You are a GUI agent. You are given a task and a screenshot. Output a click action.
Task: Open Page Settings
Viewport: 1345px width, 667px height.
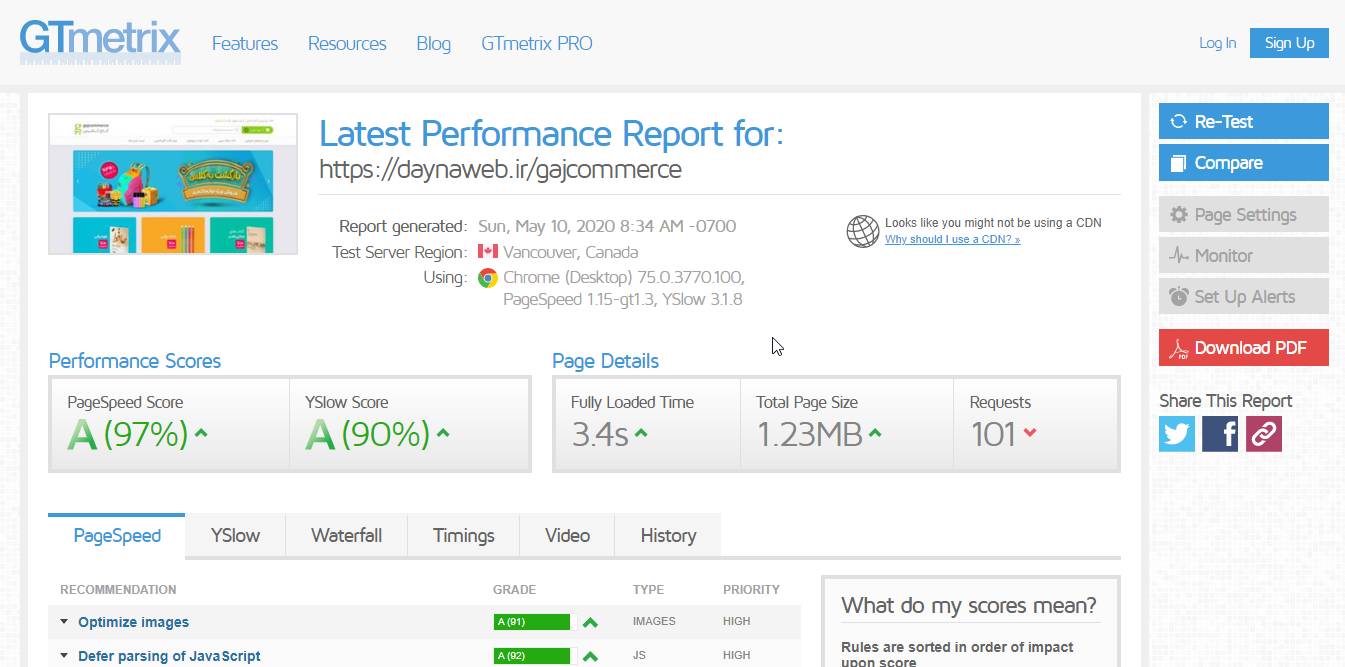[1244, 214]
